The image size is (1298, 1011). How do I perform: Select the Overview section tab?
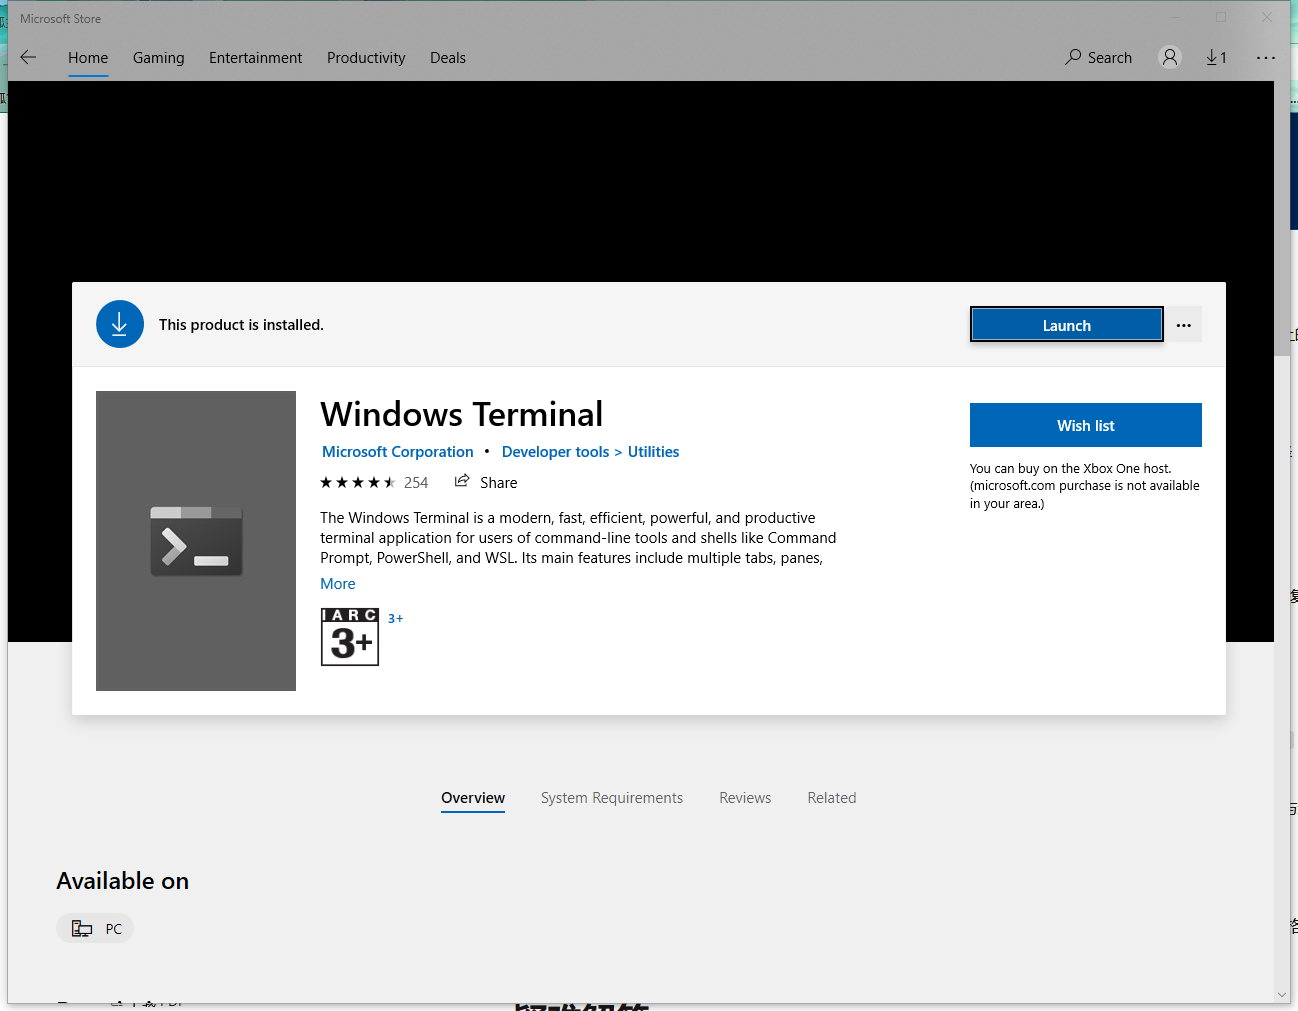(x=473, y=798)
